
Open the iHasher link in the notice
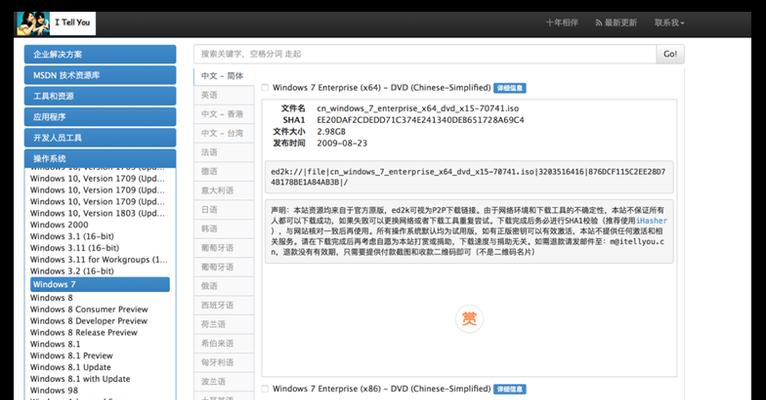pos(651,221)
